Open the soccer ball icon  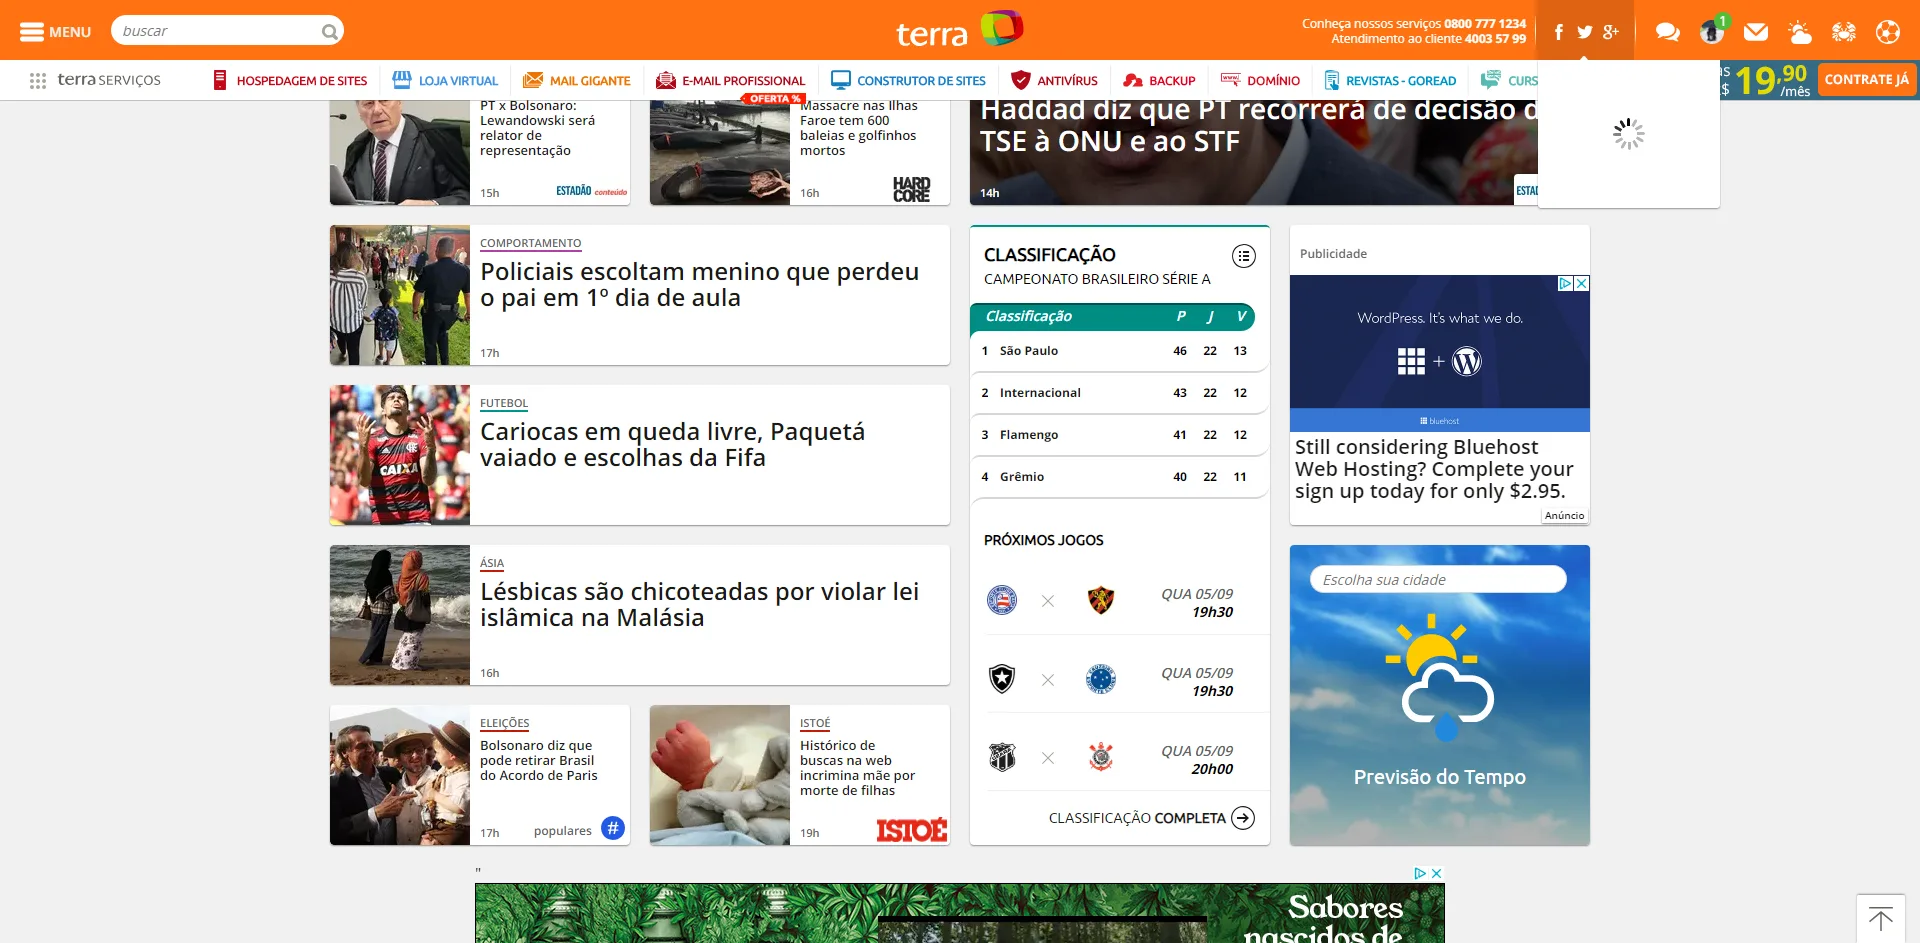point(1888,32)
